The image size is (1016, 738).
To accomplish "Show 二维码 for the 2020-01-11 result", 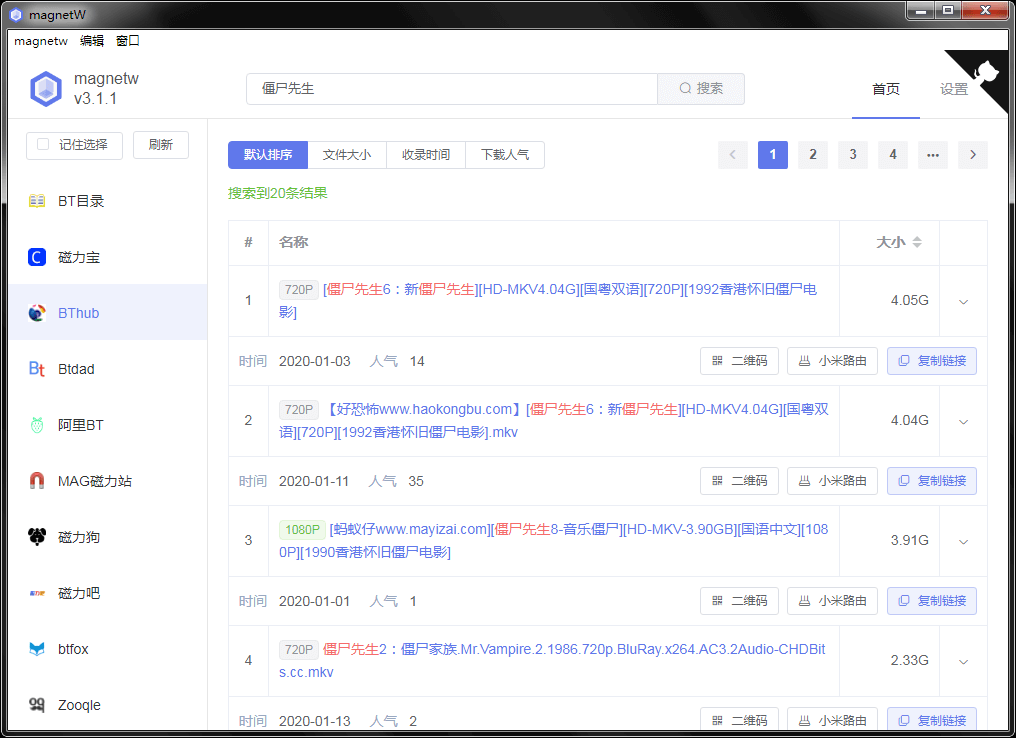I will pyautogui.click(x=739, y=481).
